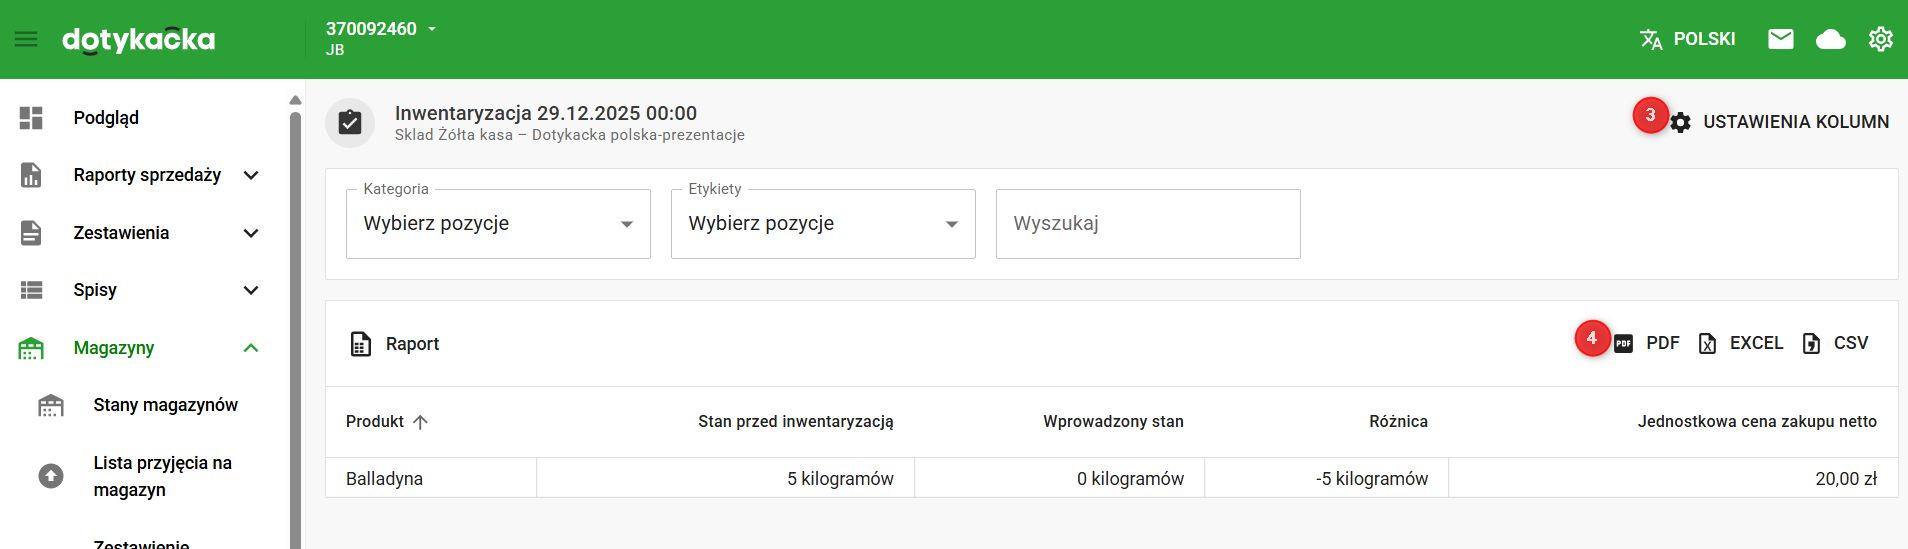Click the Wyszukaj search field
The height and width of the screenshot is (549, 1908).
pyautogui.click(x=1148, y=224)
